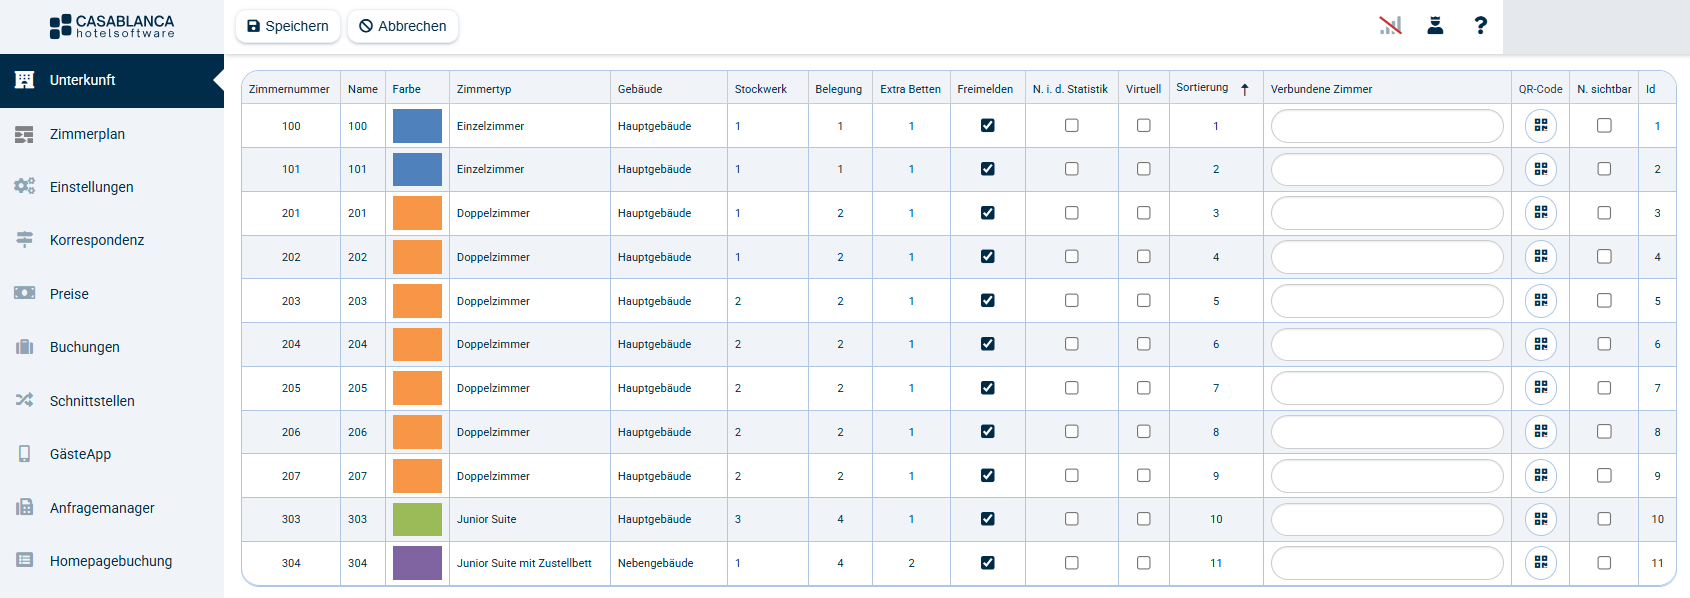Open QR-Code for room 201

click(1540, 213)
